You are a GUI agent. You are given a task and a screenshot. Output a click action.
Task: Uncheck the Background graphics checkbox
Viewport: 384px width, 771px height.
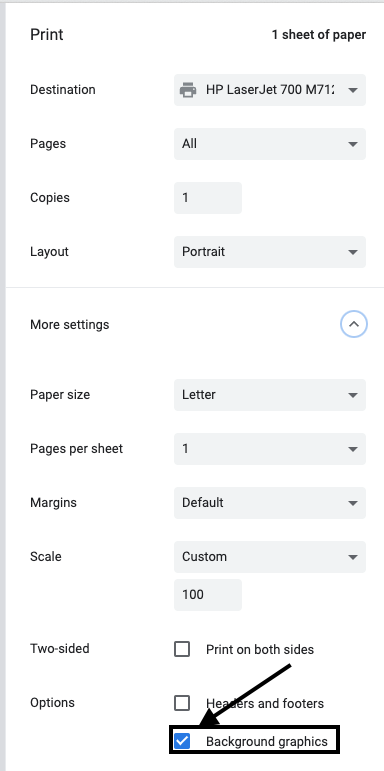182,741
